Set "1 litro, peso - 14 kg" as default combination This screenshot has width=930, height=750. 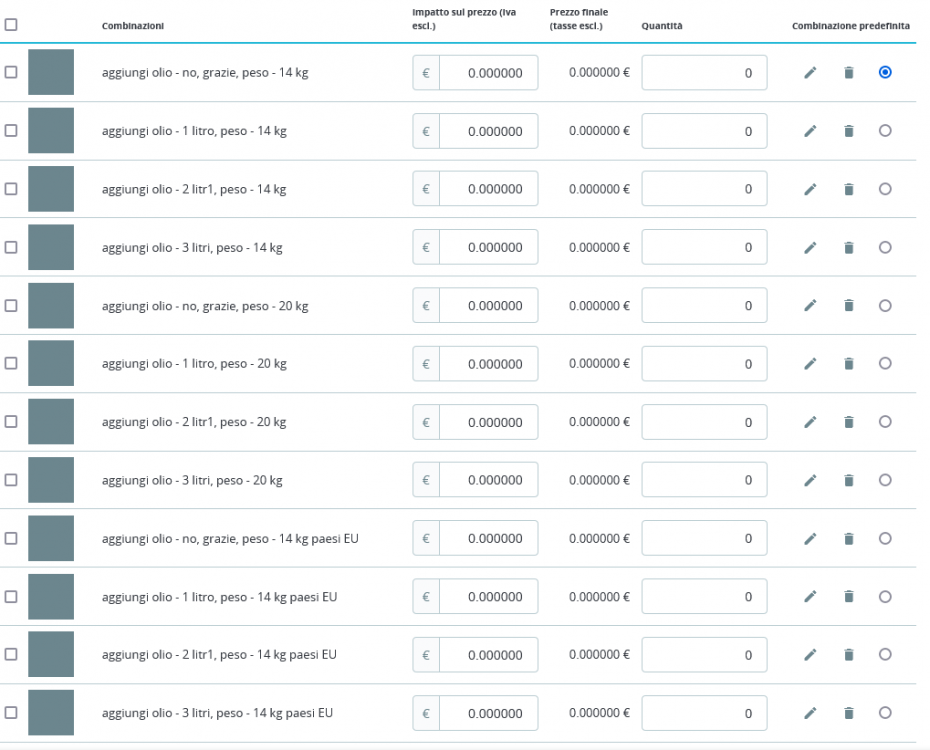pos(885,130)
